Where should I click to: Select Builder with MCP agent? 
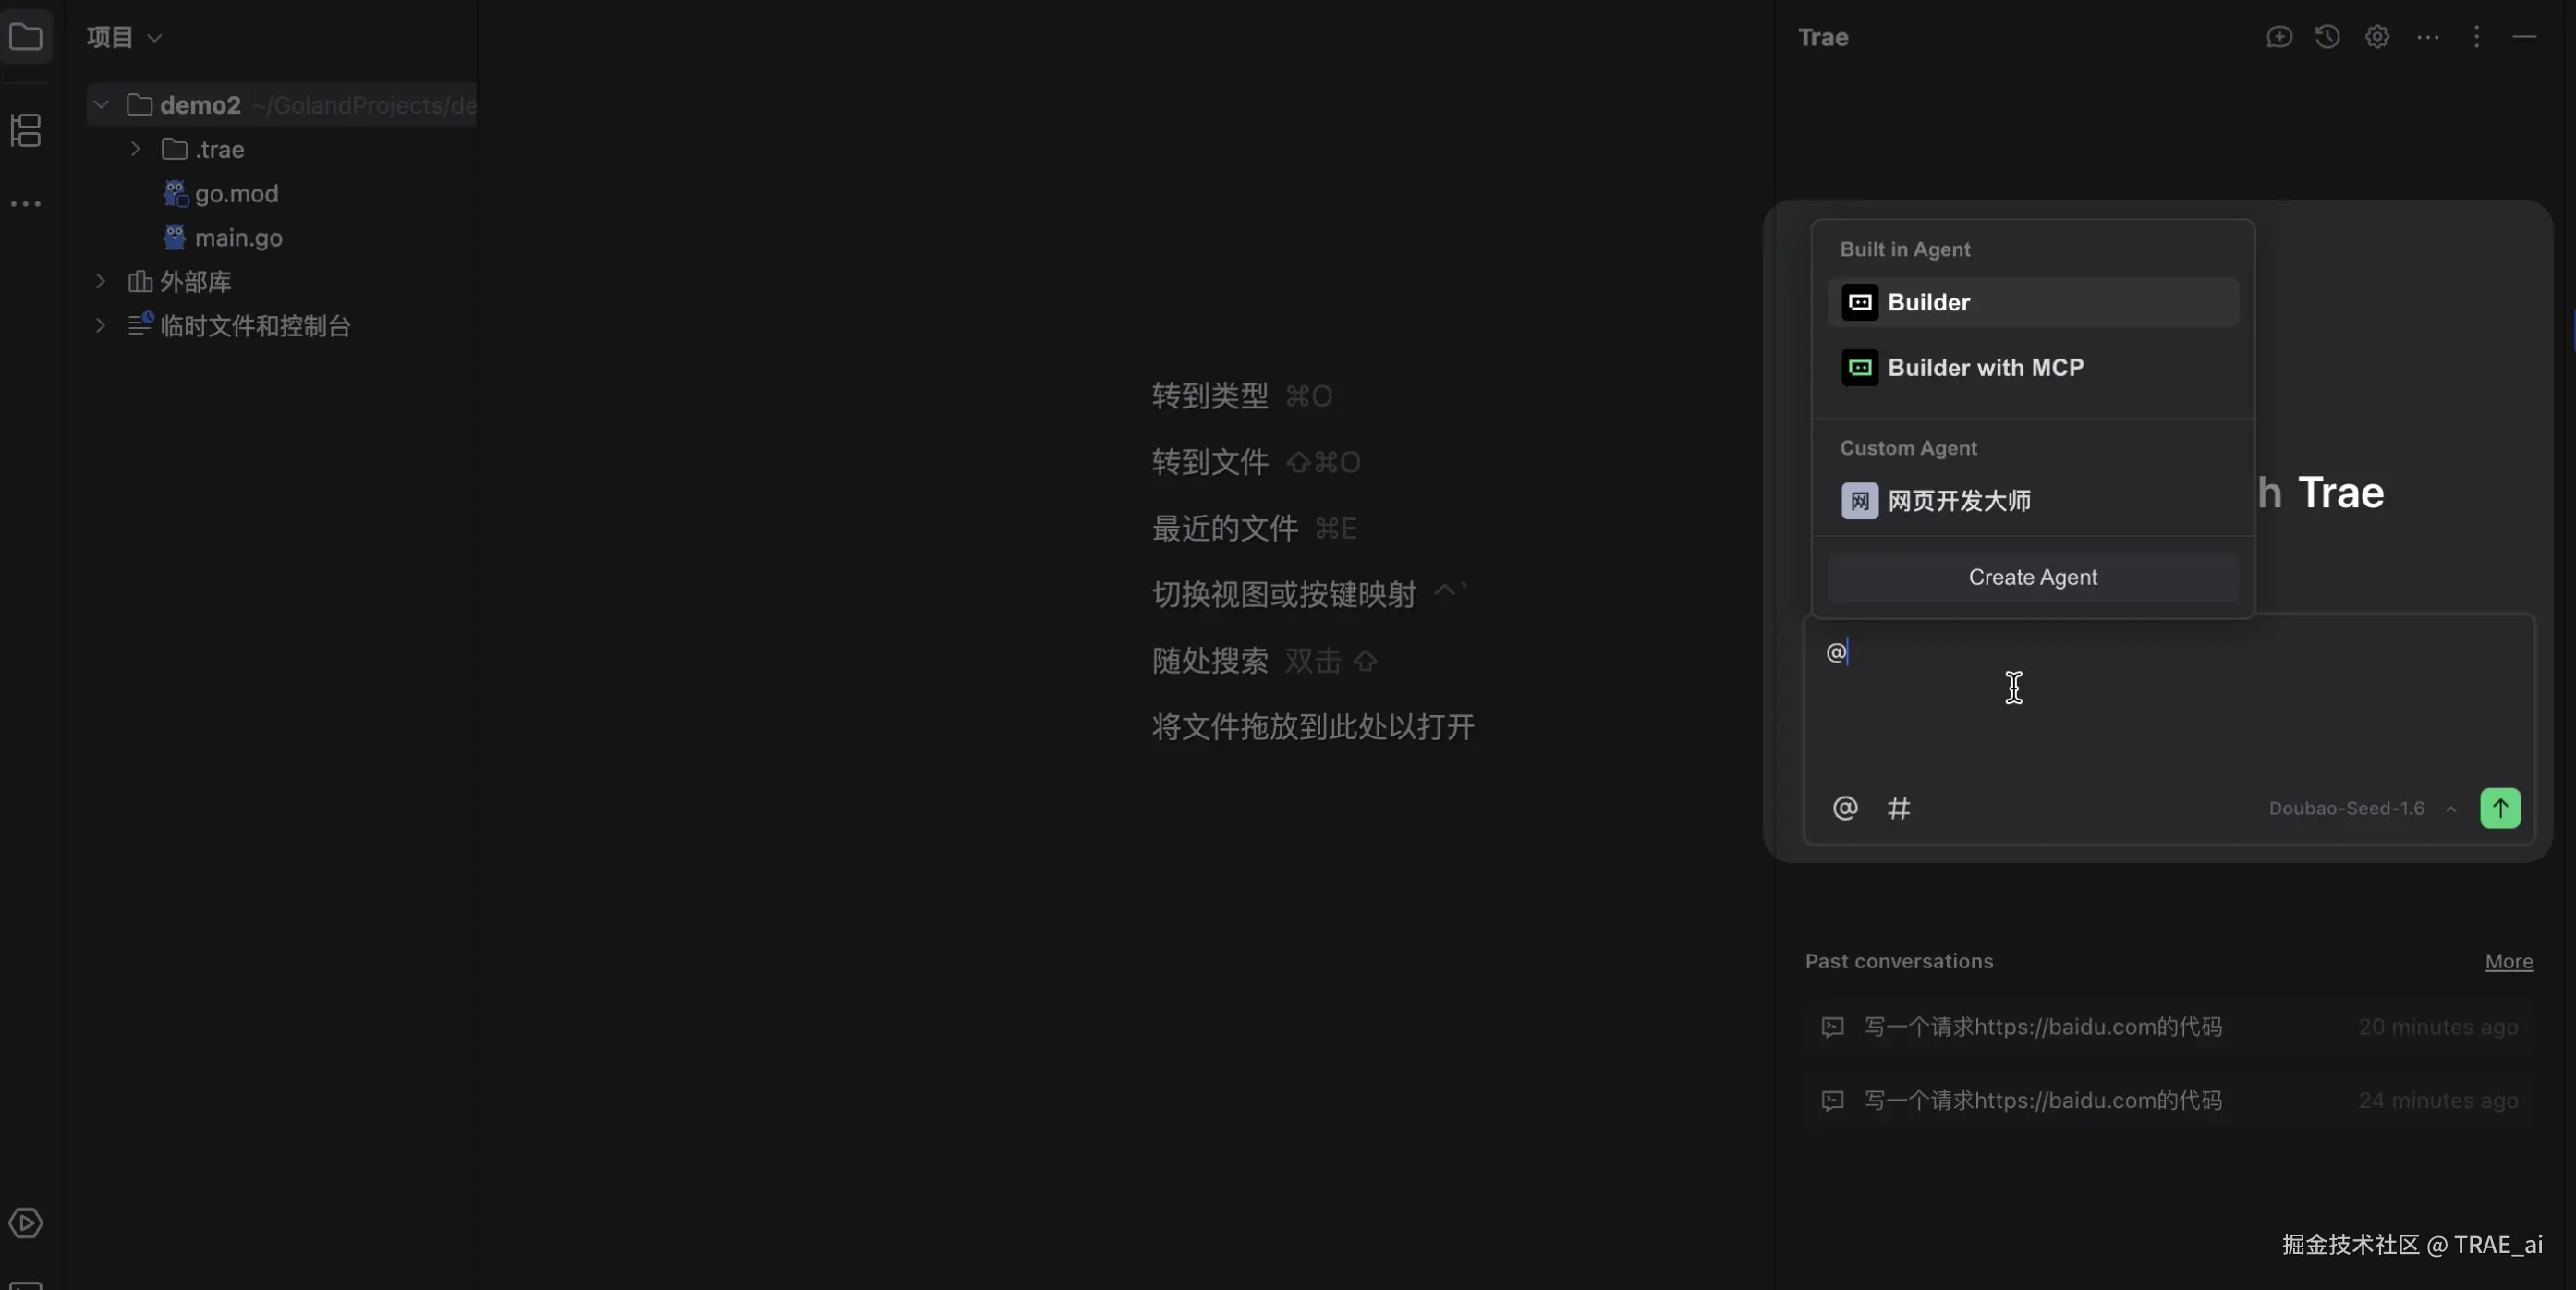tap(1985, 368)
